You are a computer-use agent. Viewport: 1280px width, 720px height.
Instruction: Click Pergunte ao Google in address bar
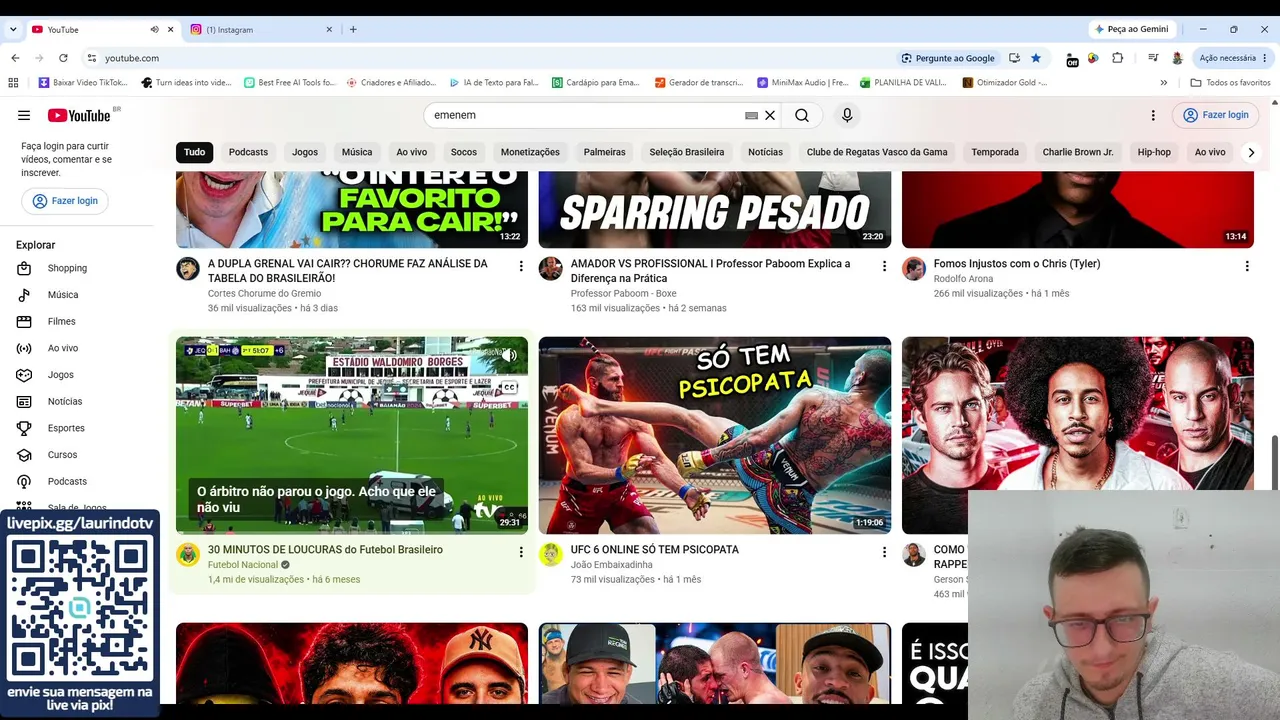[x=949, y=58]
